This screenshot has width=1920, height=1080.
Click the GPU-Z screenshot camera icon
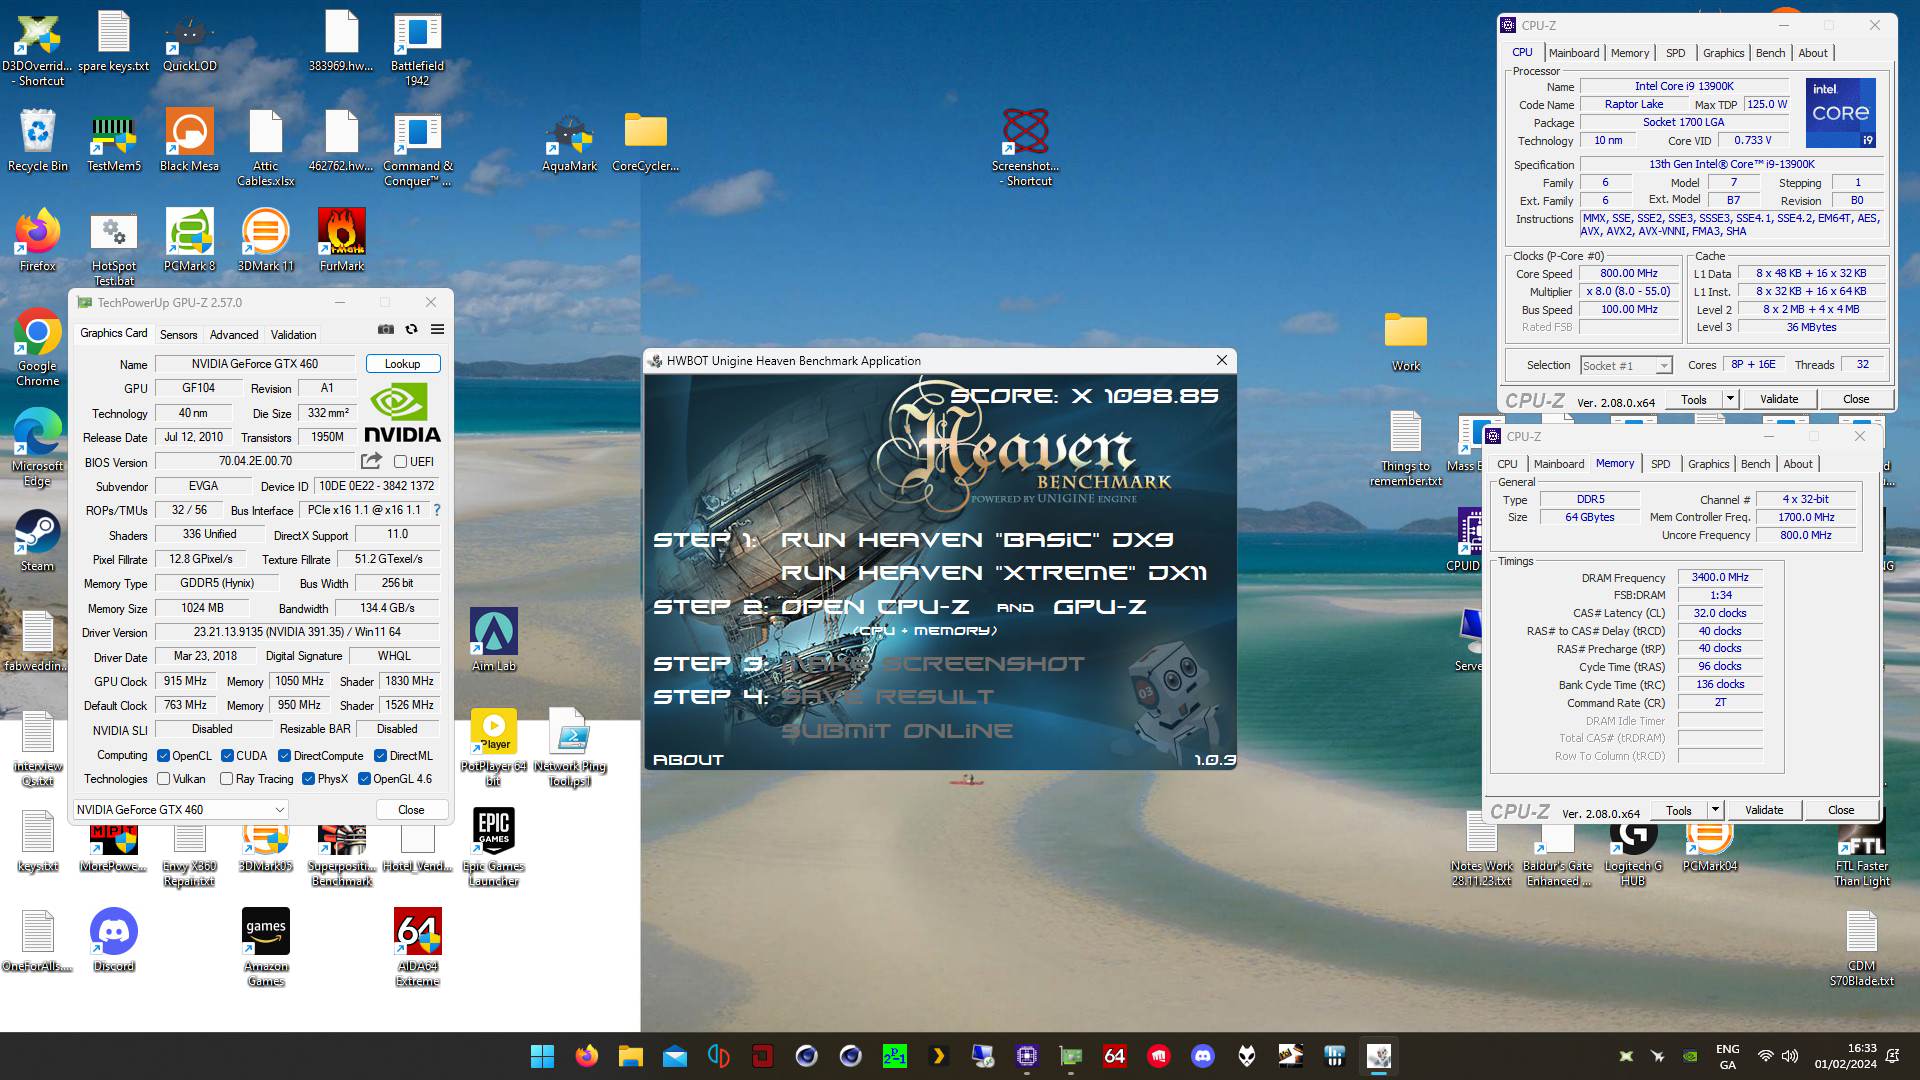(x=386, y=329)
